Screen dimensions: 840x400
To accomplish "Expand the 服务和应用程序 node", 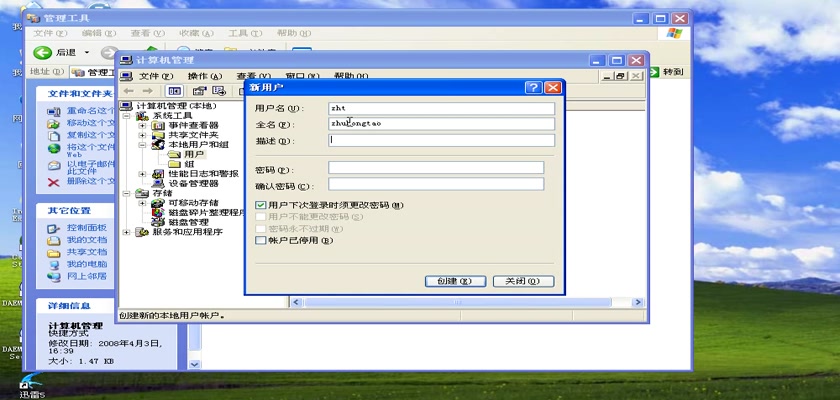I will click(126, 232).
